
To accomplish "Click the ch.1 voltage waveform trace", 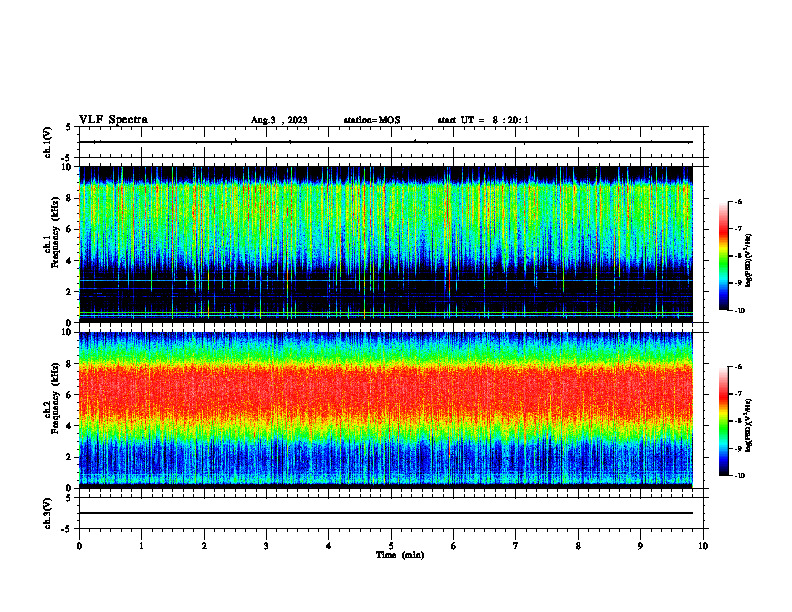I will tap(386, 142).
